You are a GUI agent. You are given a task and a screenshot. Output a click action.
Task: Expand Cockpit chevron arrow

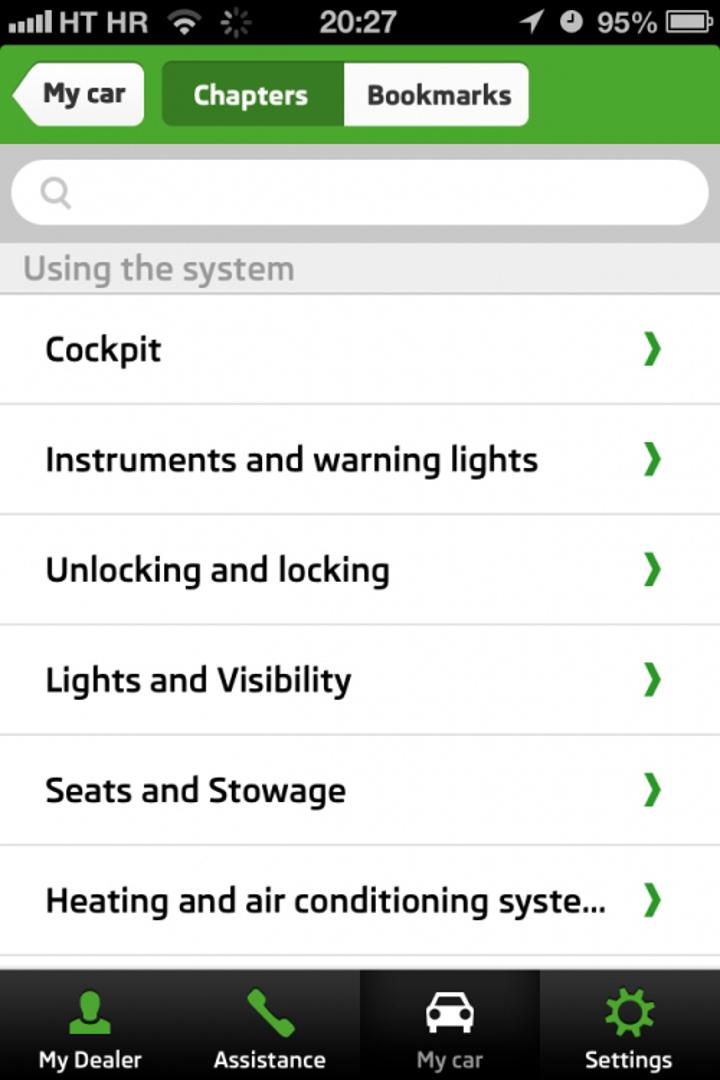tap(652, 349)
